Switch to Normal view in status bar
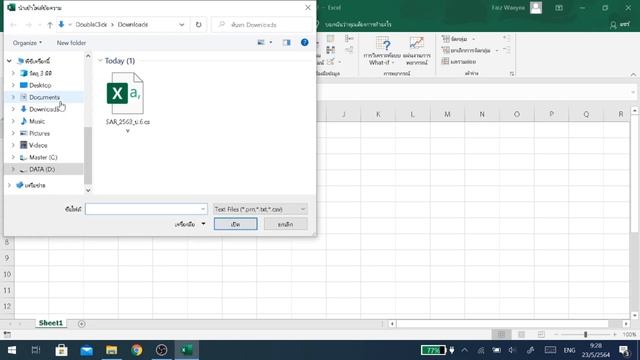640x360 pixels. pyautogui.click(x=501, y=335)
